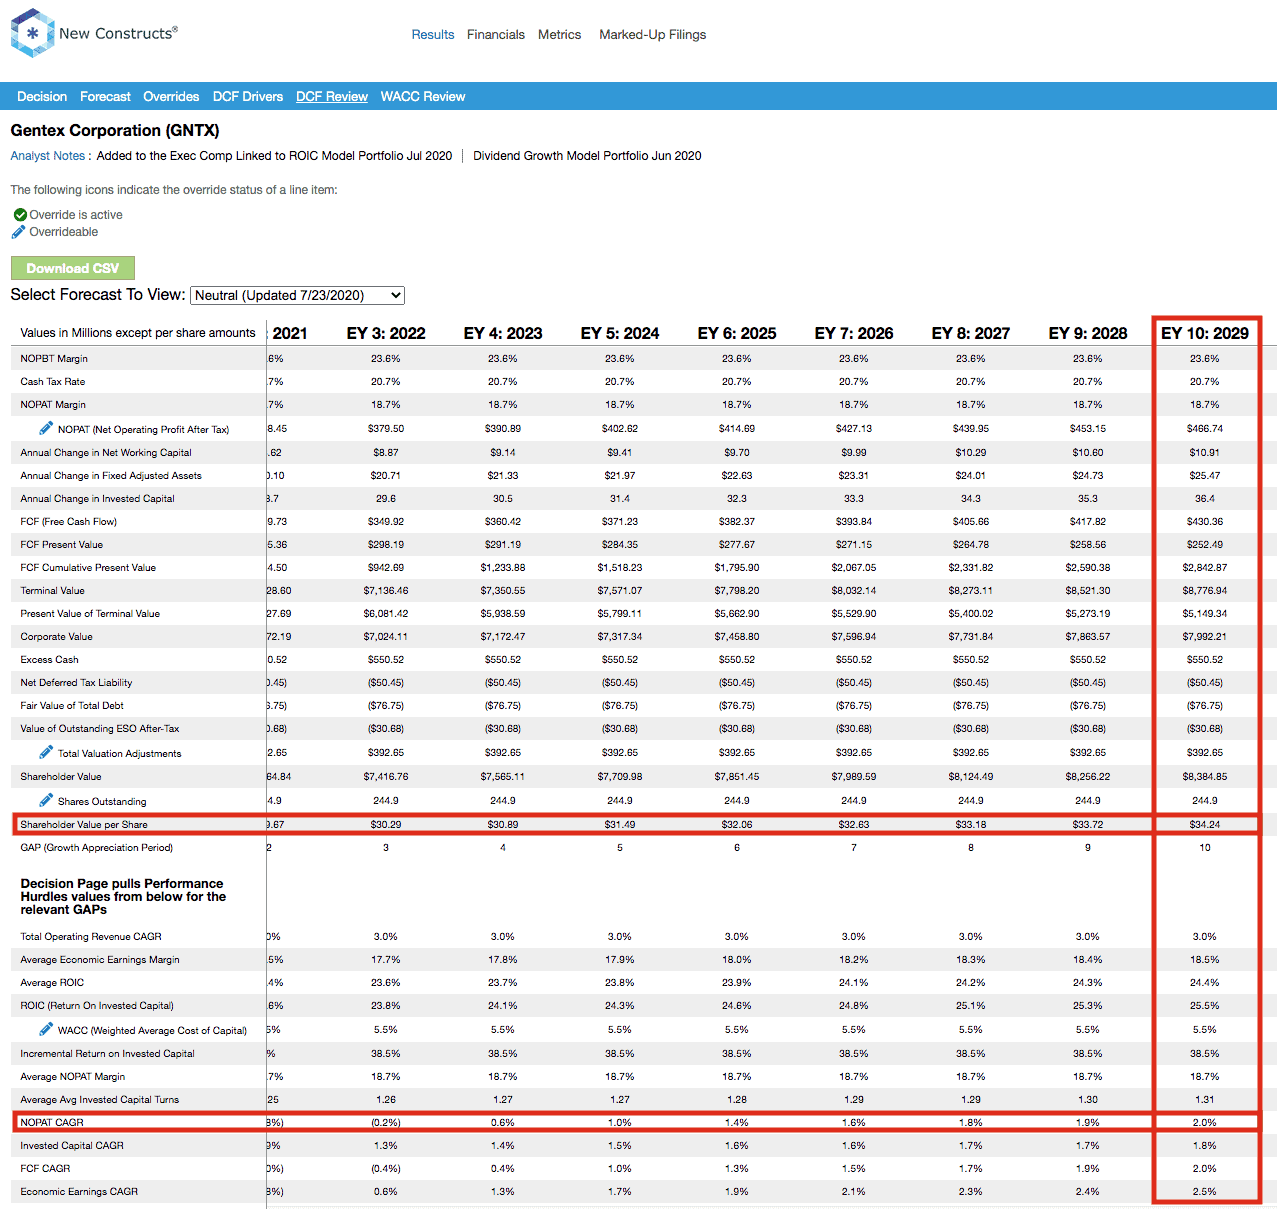The image size is (1277, 1209).
Task: Open the Select Forecast To View dropdown
Action: tap(297, 295)
